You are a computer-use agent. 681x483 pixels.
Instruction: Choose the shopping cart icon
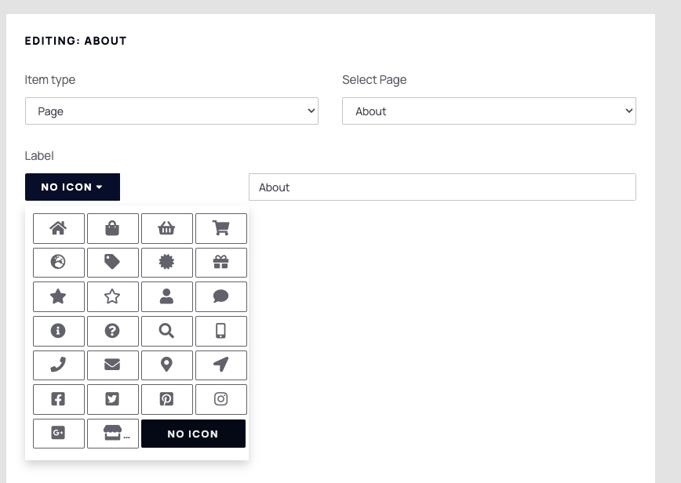221,228
